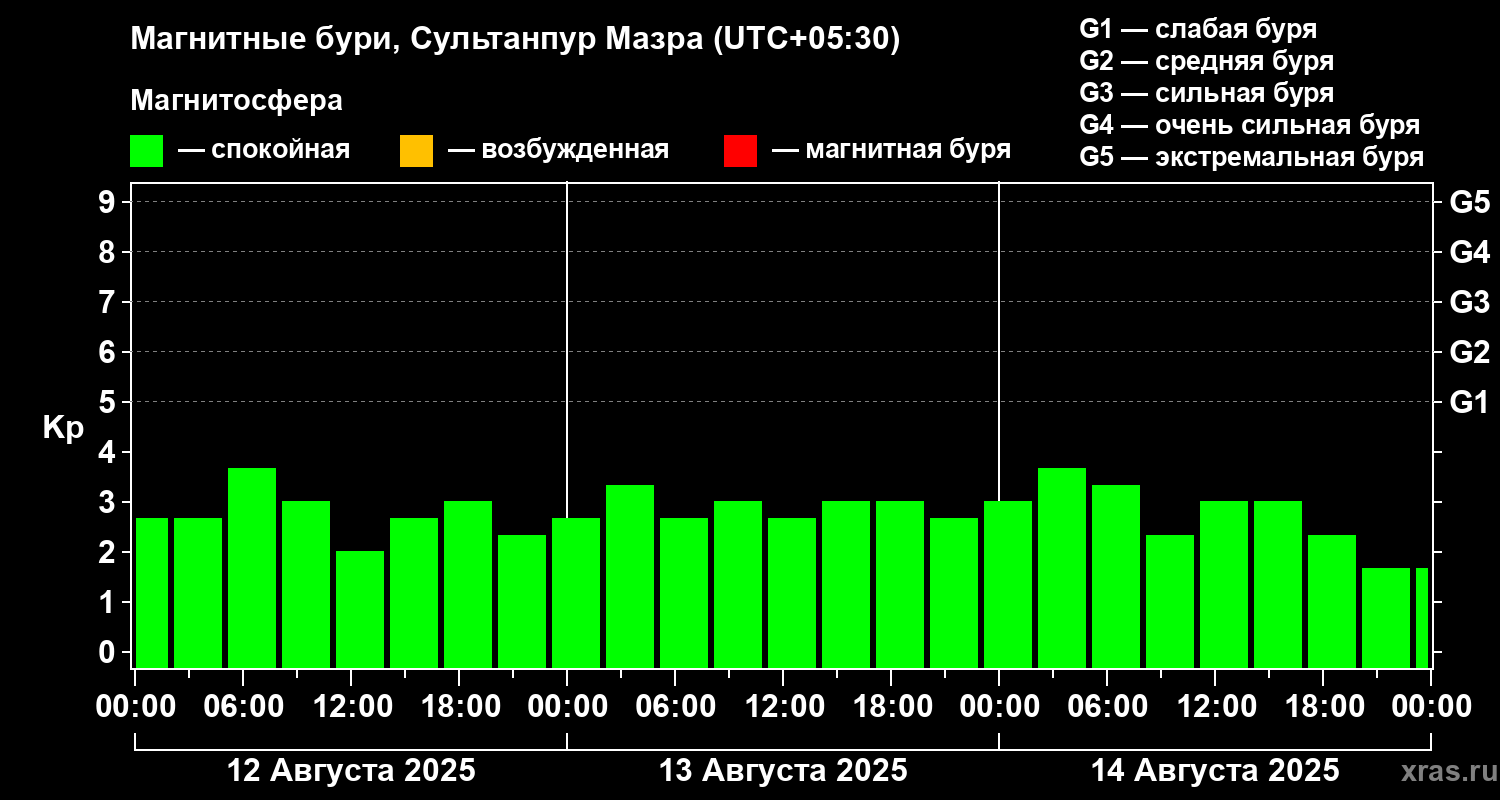Click the right-axis 'G5' label at Kp 9
The width and height of the screenshot is (1500, 800).
(1469, 202)
